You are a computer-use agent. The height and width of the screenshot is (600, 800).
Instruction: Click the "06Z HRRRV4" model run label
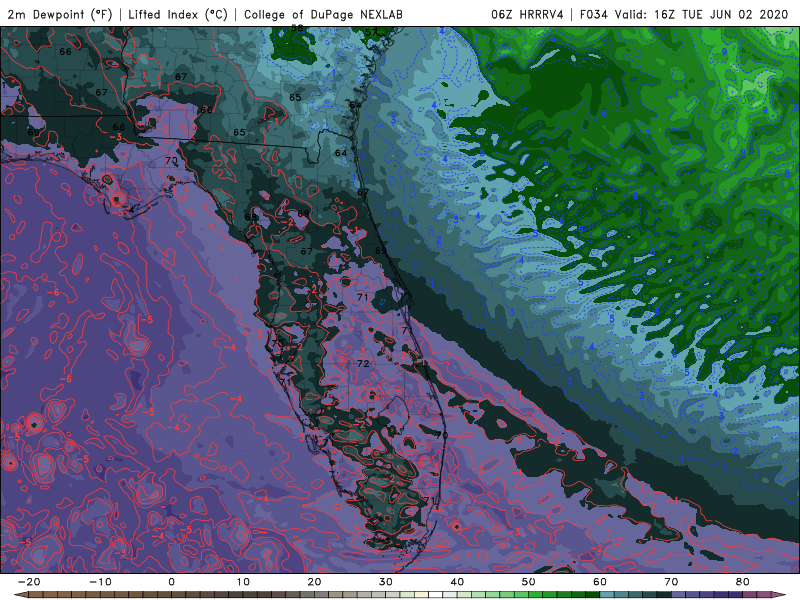(x=528, y=15)
